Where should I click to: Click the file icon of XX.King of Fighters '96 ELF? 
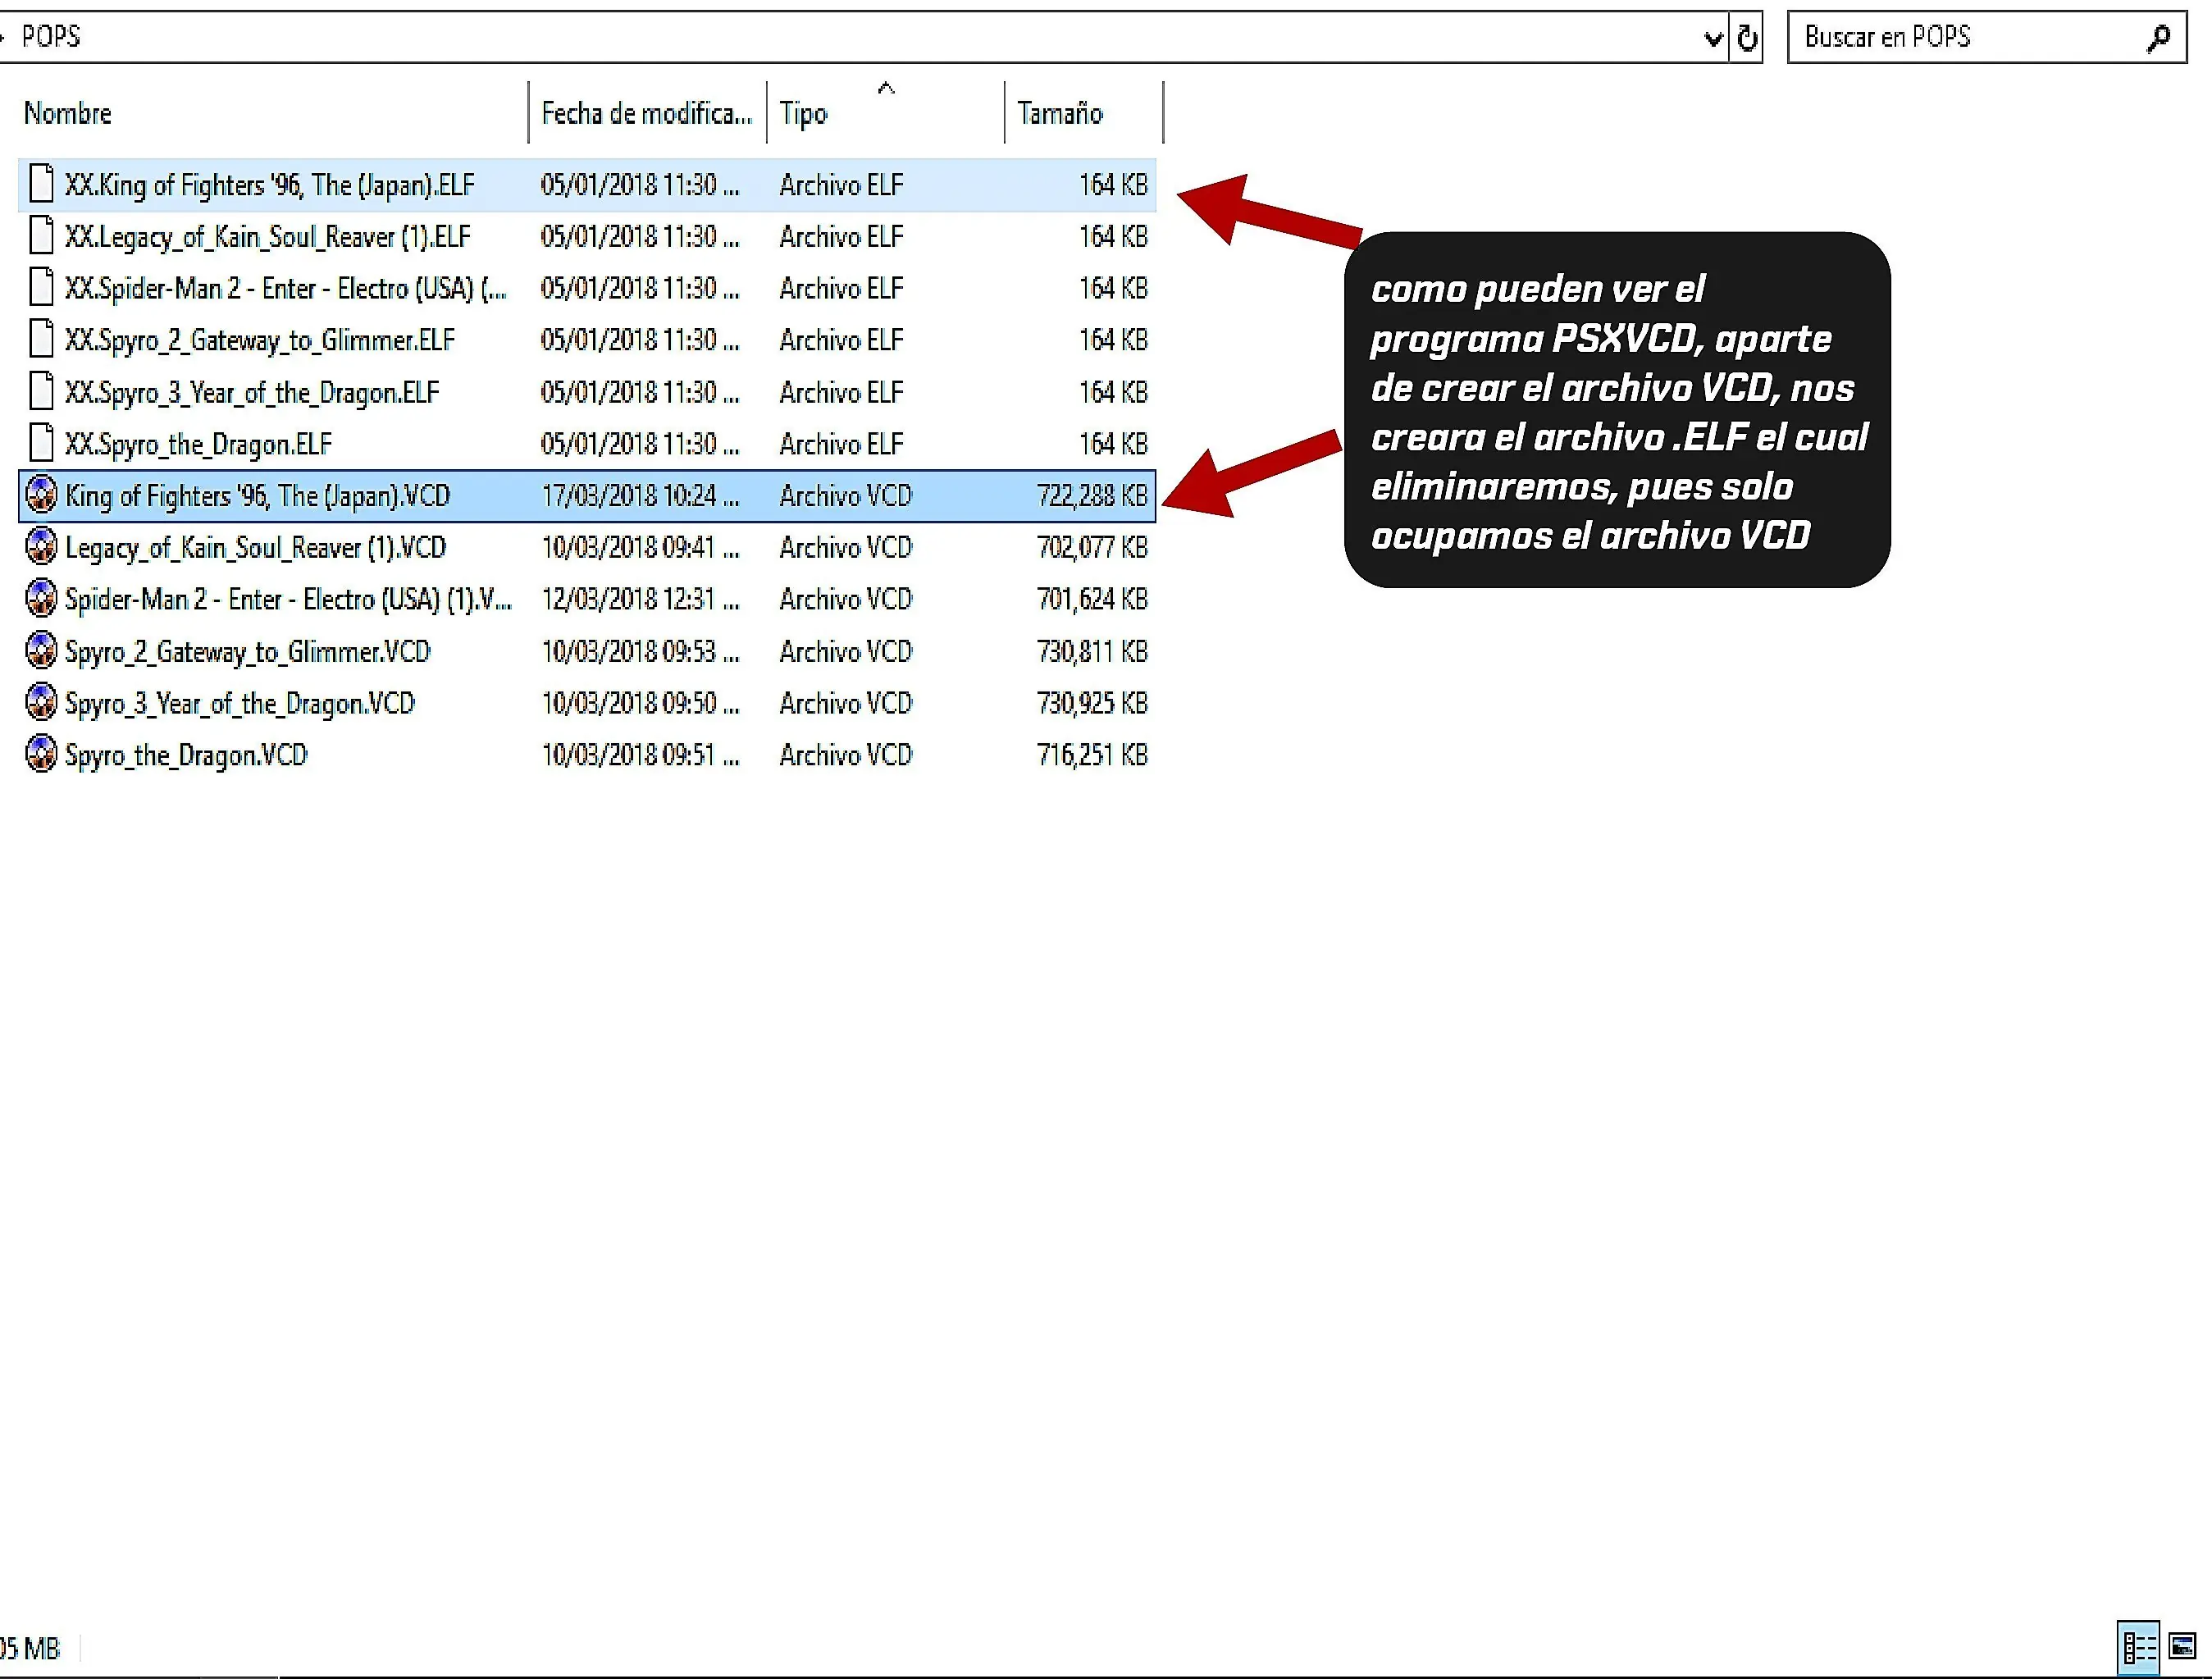tap(41, 184)
